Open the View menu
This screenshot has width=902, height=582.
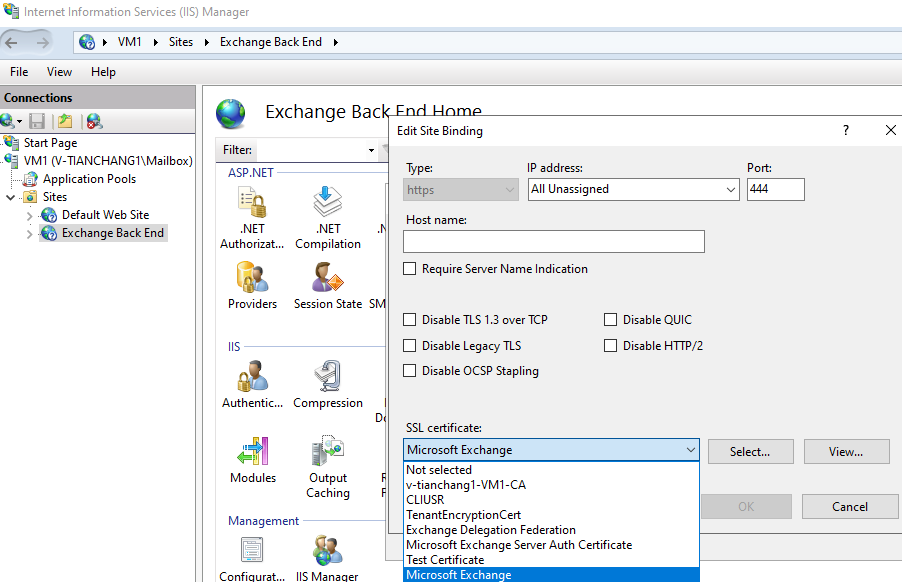coord(59,72)
